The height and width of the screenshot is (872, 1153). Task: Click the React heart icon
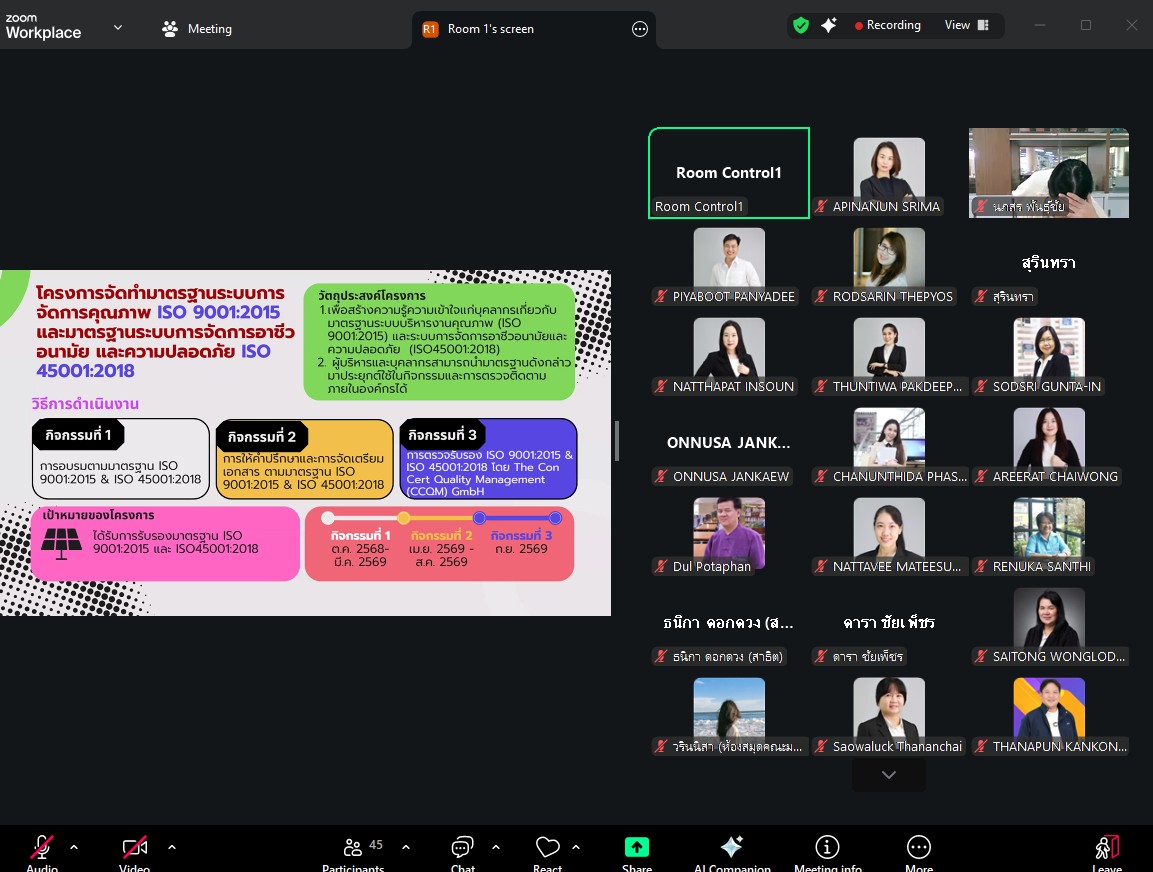[547, 848]
